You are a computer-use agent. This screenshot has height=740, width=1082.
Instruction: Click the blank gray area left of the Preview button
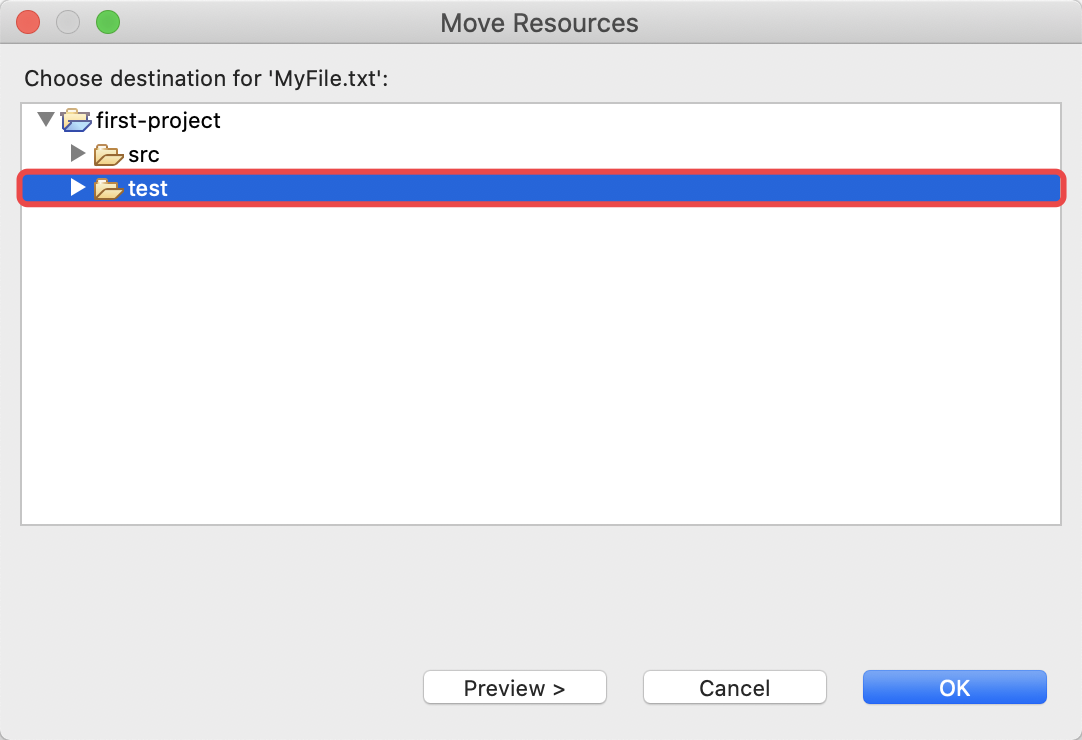(x=214, y=688)
